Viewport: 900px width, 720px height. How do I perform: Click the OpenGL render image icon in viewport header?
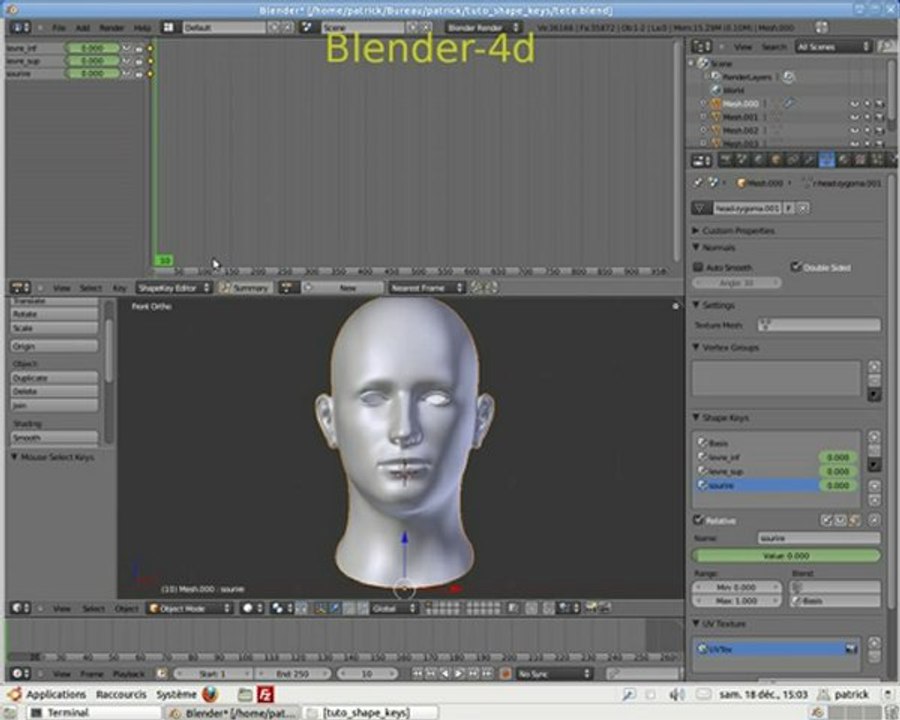(x=591, y=608)
